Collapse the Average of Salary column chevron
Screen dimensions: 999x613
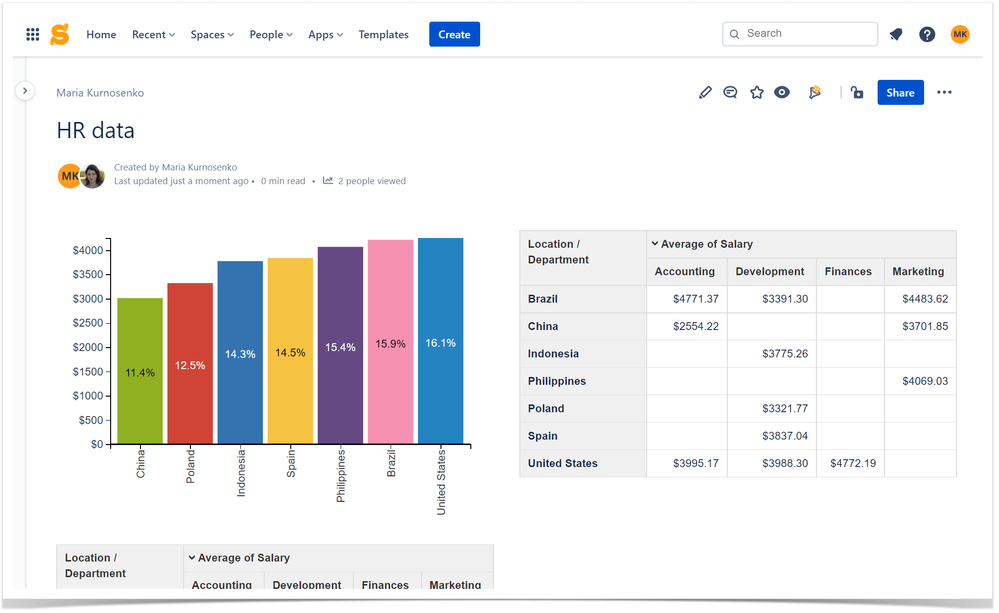(x=653, y=243)
